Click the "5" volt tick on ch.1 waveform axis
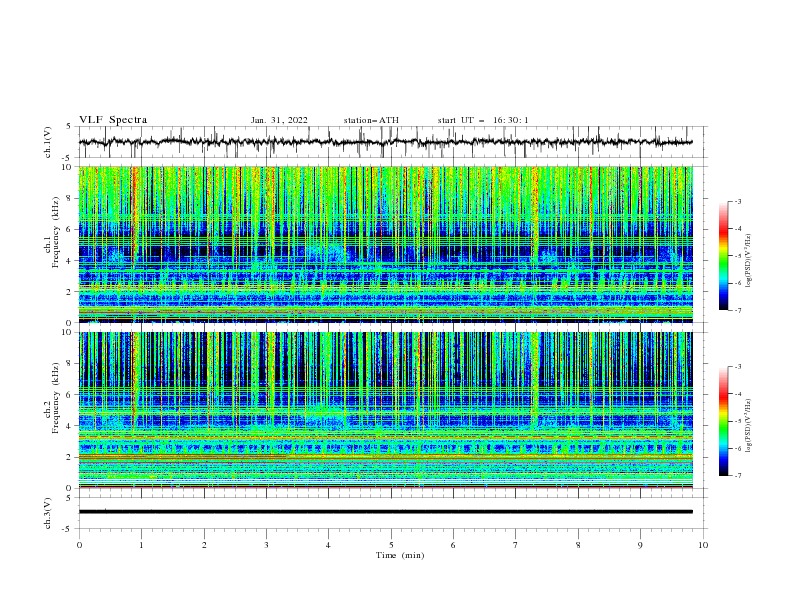This screenshot has width=792, height=612. (x=69, y=127)
